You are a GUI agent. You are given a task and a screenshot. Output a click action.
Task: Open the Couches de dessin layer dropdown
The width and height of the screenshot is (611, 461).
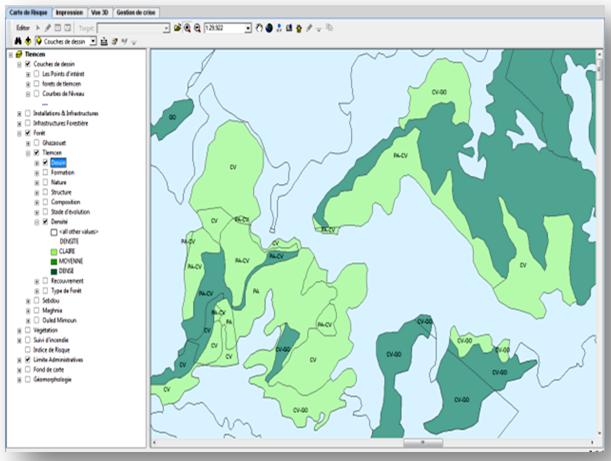point(93,42)
